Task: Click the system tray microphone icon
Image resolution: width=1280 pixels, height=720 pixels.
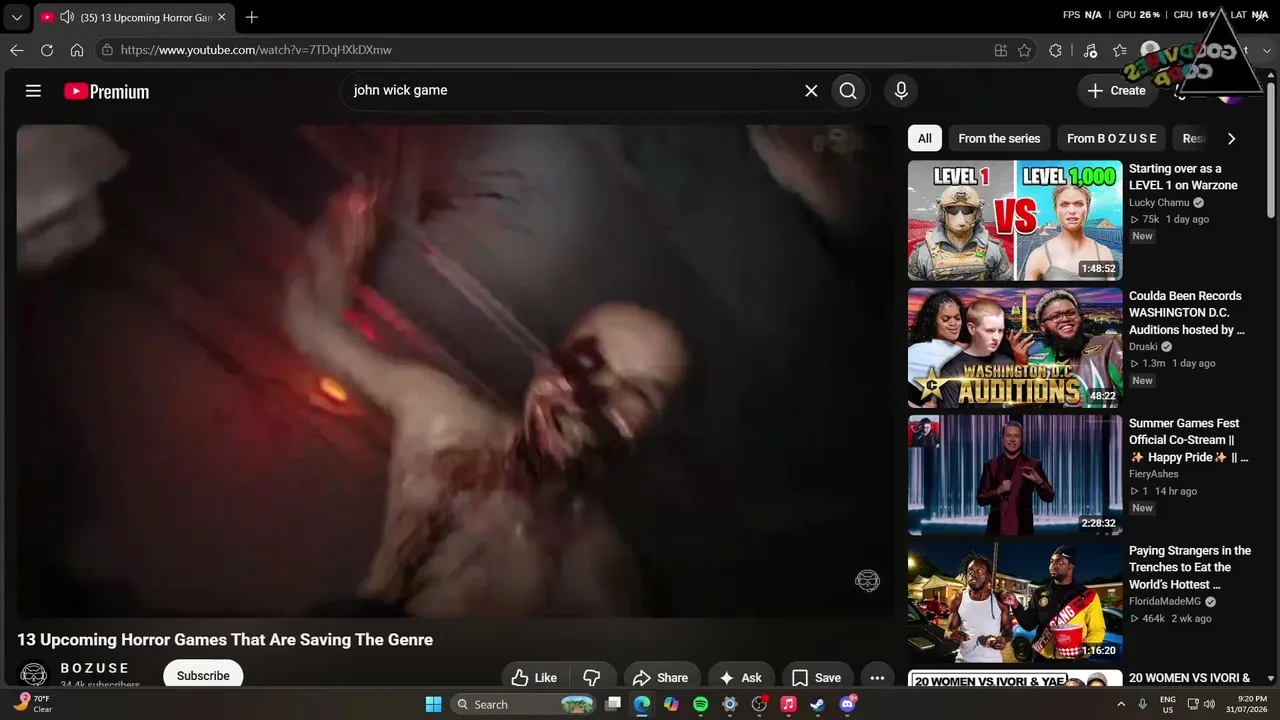Action: 1142,704
